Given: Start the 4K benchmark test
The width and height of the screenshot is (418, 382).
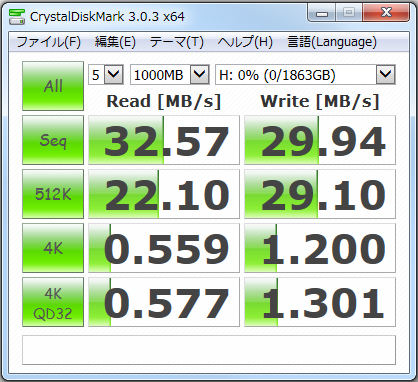Looking at the screenshot, I should (53, 248).
